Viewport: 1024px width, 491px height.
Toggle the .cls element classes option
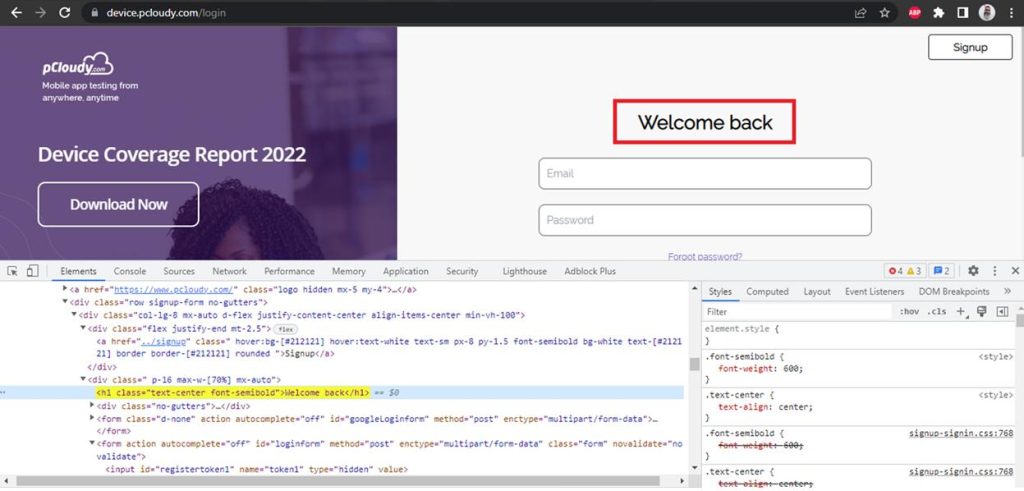coord(937,311)
